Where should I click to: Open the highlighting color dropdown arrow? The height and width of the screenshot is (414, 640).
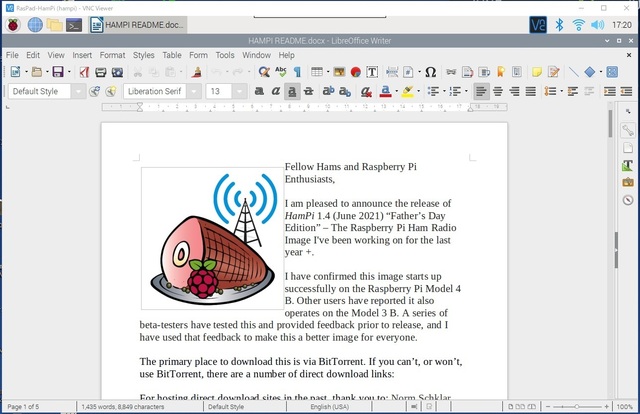(x=418, y=91)
